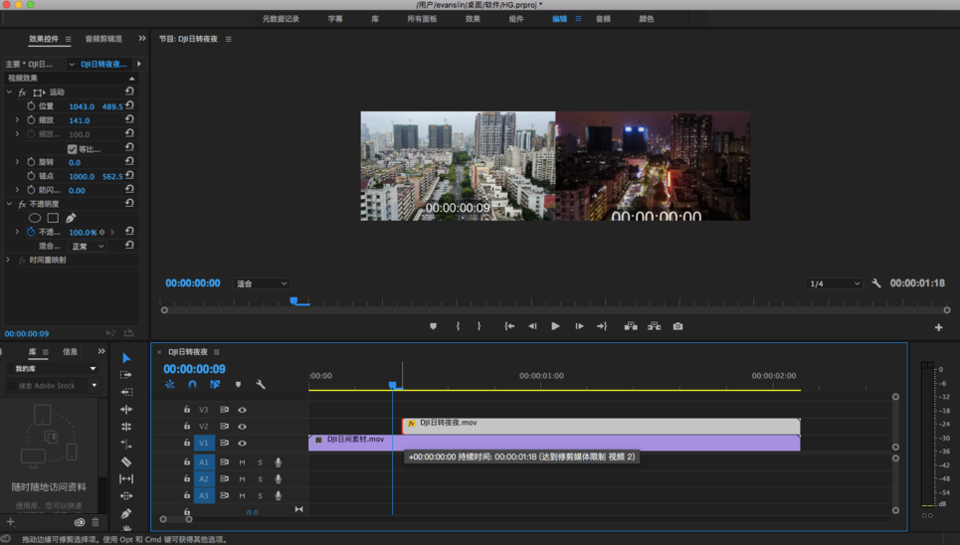
Task: Select the DJI日转夜夜.mov clip on V2
Action: click(x=600, y=426)
